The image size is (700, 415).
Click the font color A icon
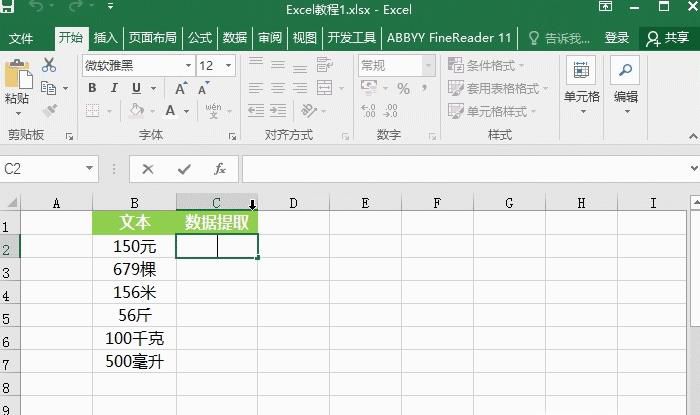point(170,110)
